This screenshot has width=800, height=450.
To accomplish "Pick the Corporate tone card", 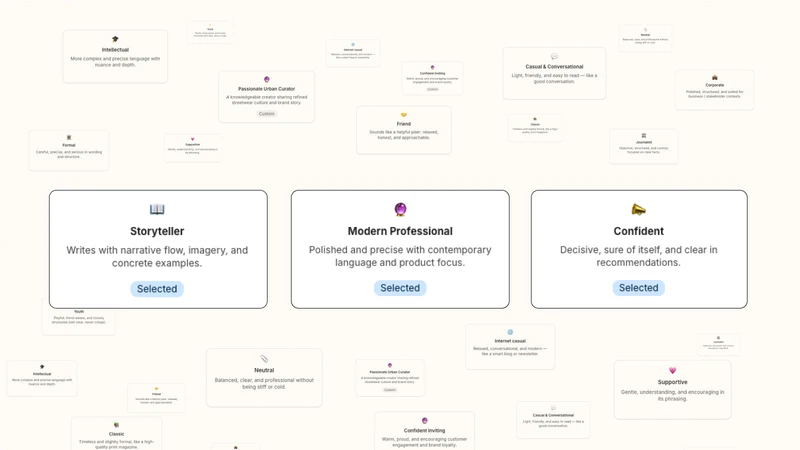I will (x=715, y=90).
